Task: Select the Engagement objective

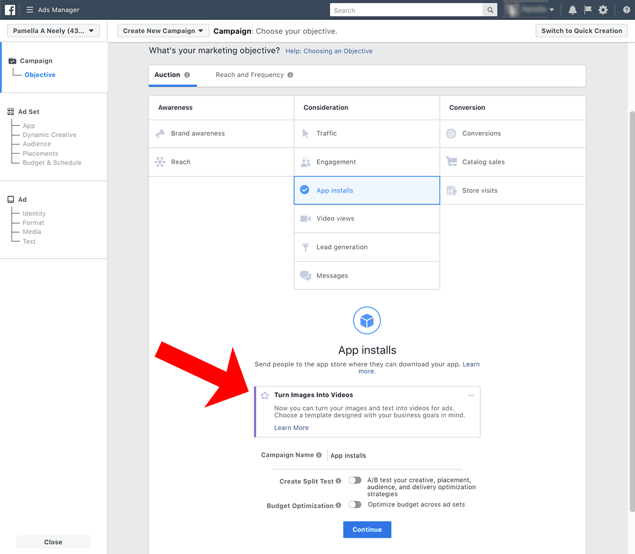Action: [367, 162]
